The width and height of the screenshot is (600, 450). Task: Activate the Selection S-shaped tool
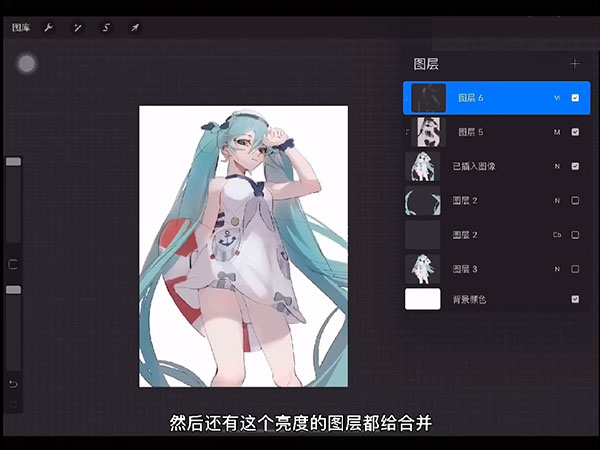106,28
